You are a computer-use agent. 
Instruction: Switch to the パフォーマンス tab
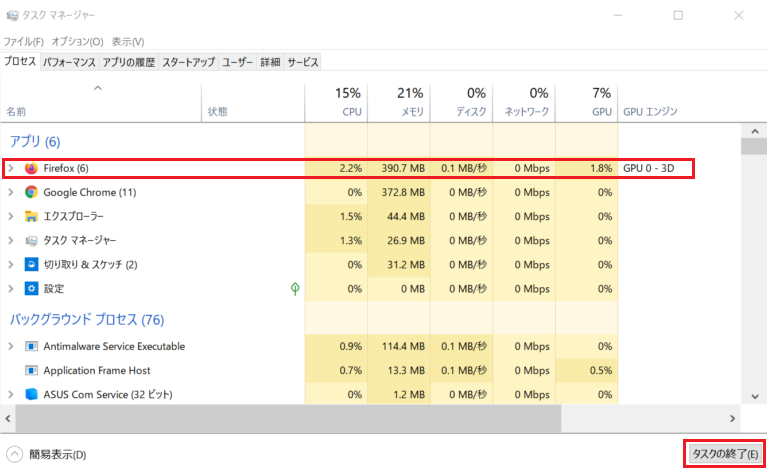click(69, 62)
